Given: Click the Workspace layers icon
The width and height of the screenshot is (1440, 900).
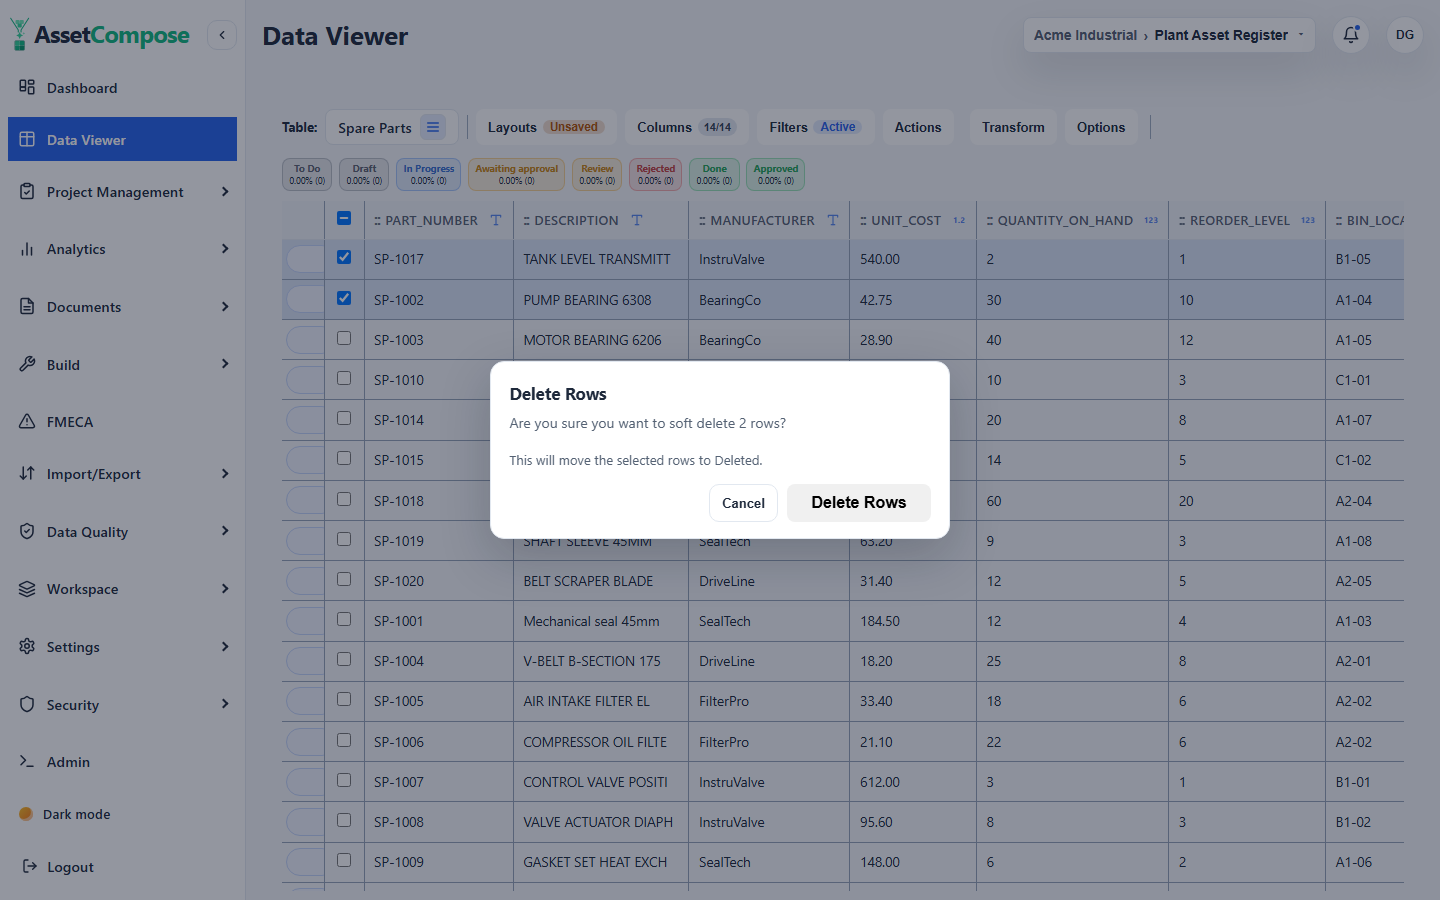Looking at the screenshot, I should [x=27, y=588].
